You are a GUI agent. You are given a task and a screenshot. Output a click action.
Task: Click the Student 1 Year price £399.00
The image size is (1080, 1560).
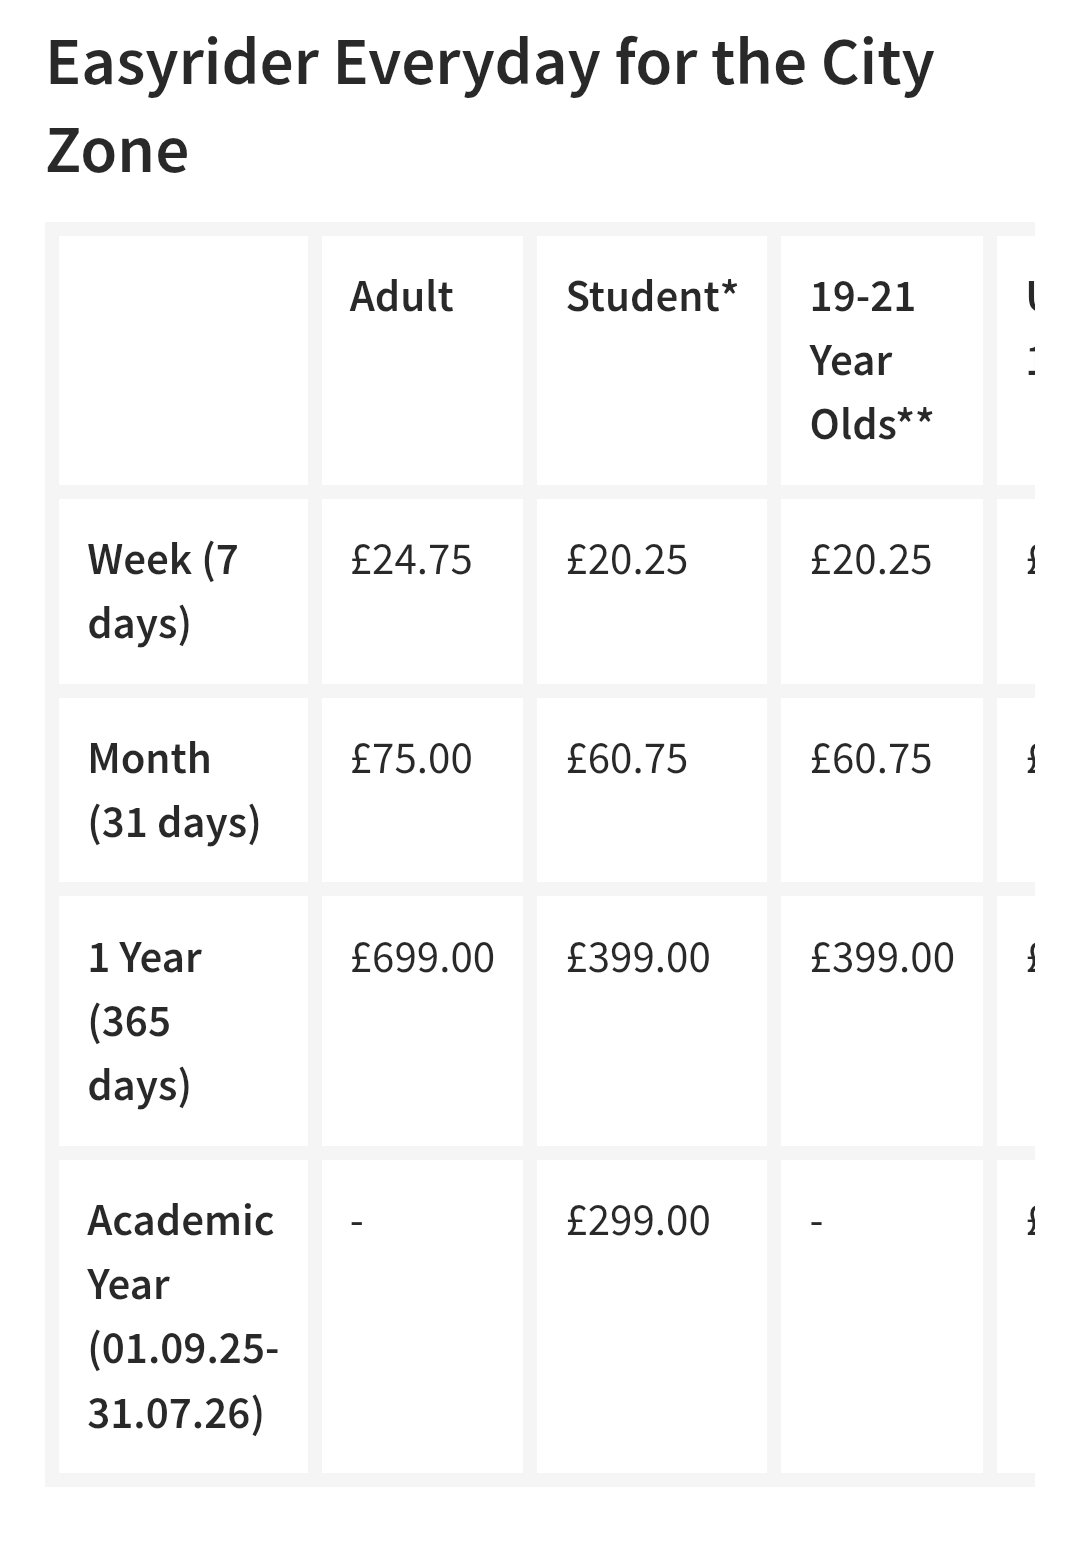click(638, 958)
